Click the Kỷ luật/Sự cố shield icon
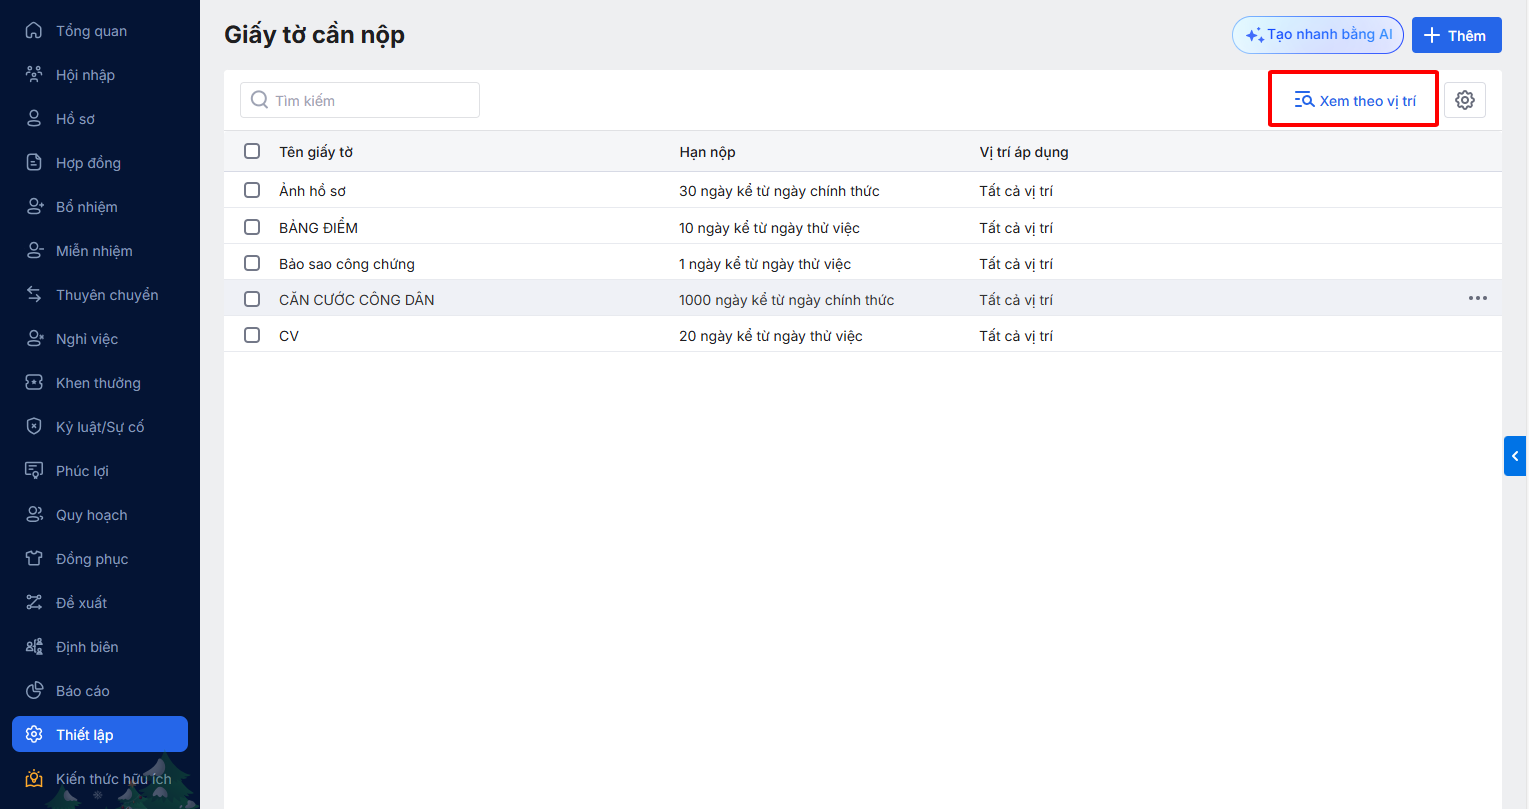This screenshot has height=809, width=1529. click(34, 427)
